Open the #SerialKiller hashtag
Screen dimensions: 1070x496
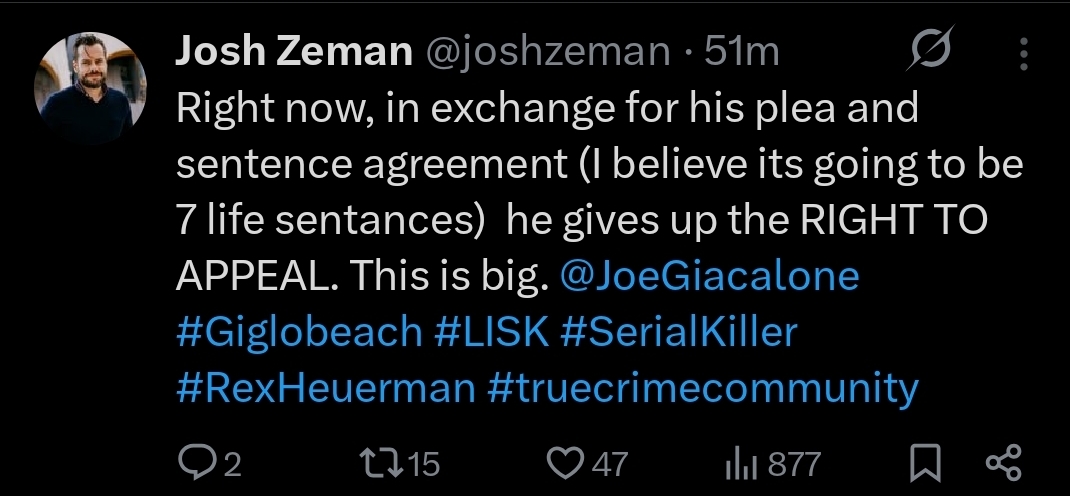tap(679, 332)
